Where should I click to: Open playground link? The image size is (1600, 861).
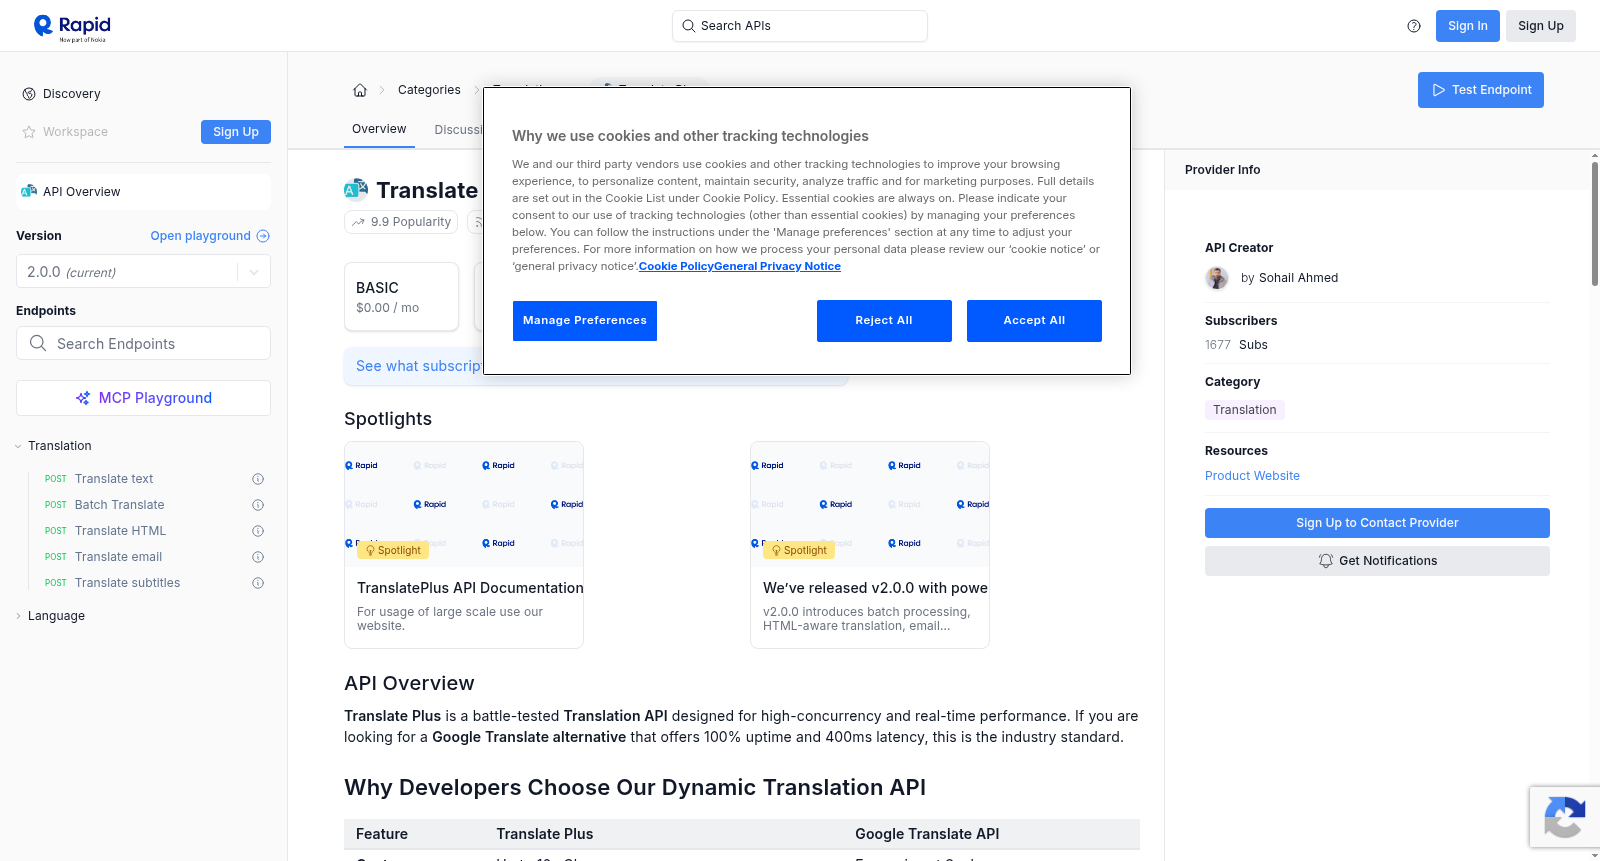210,236
